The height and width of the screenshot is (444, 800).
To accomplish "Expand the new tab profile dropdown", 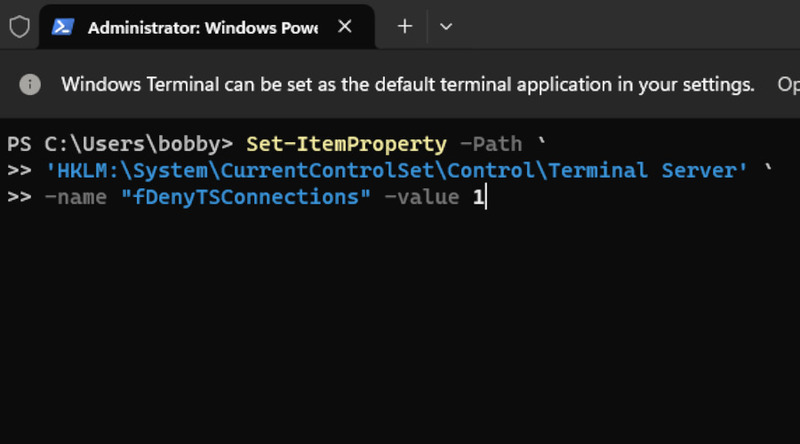I will 446,27.
